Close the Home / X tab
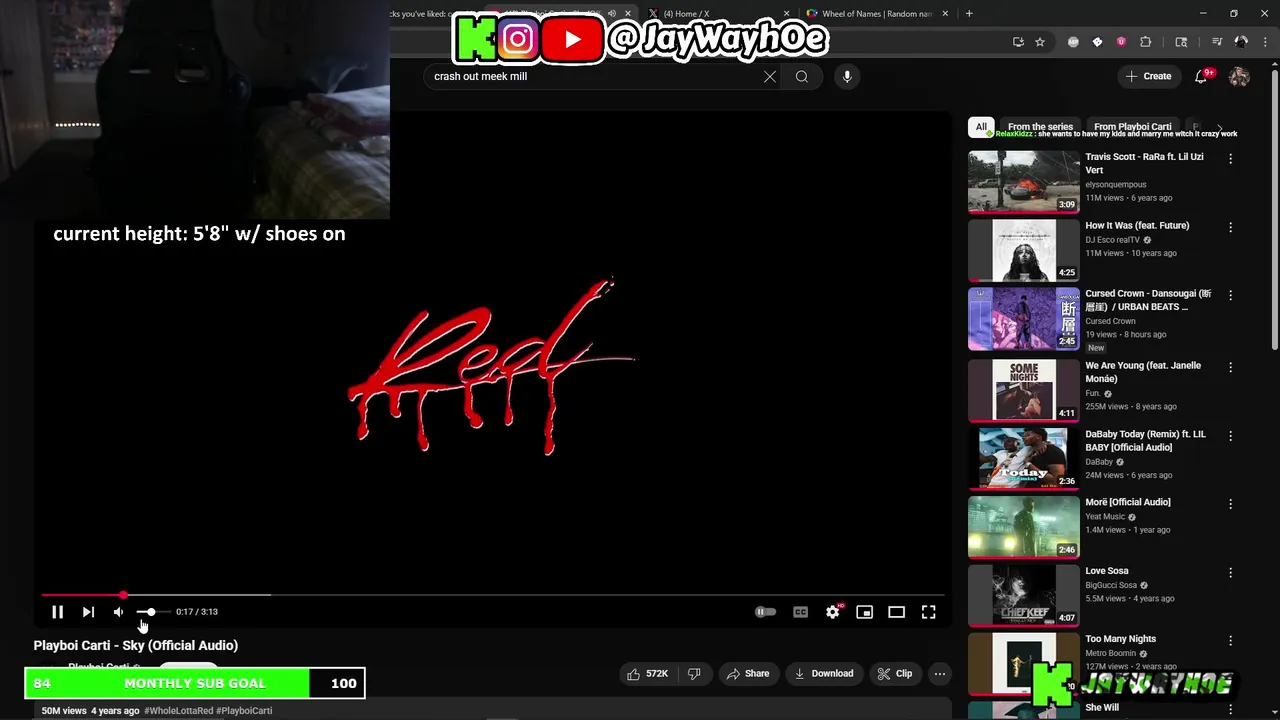Viewport: 1280px width, 720px height. click(786, 14)
